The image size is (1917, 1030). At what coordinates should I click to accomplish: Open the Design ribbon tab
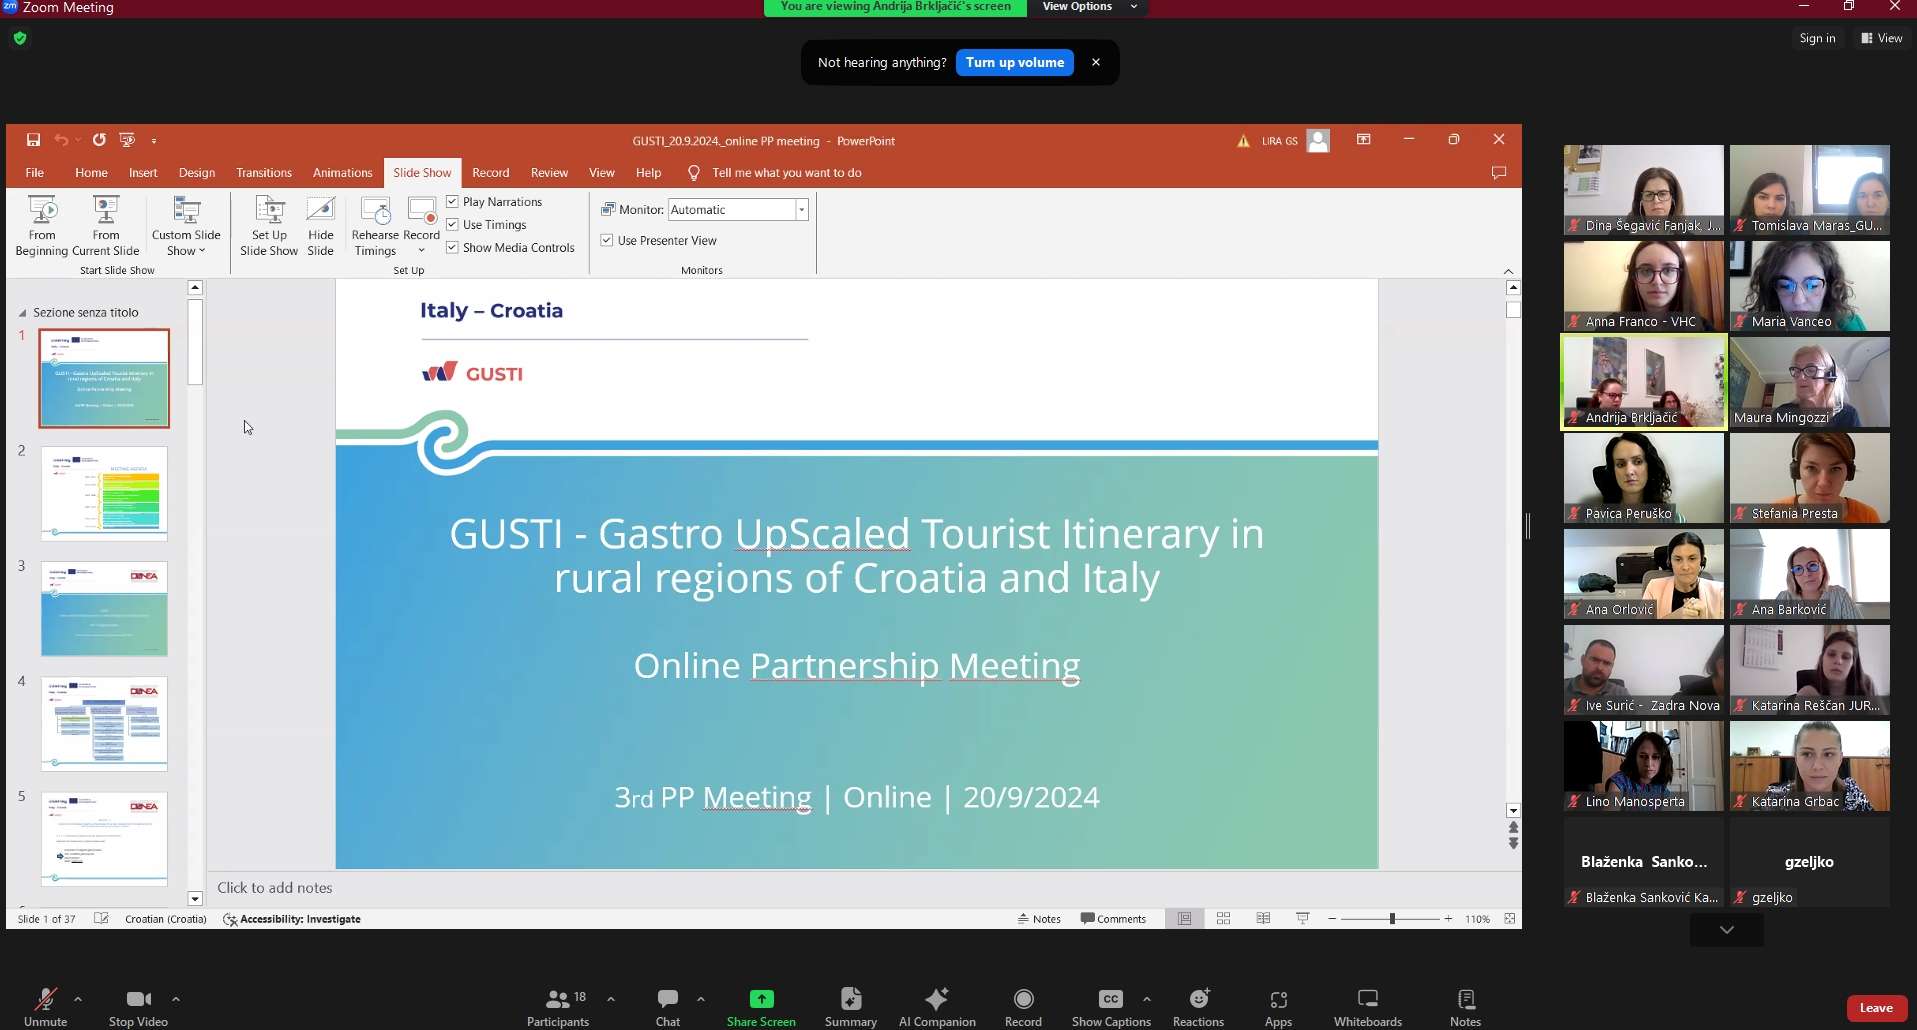point(197,173)
